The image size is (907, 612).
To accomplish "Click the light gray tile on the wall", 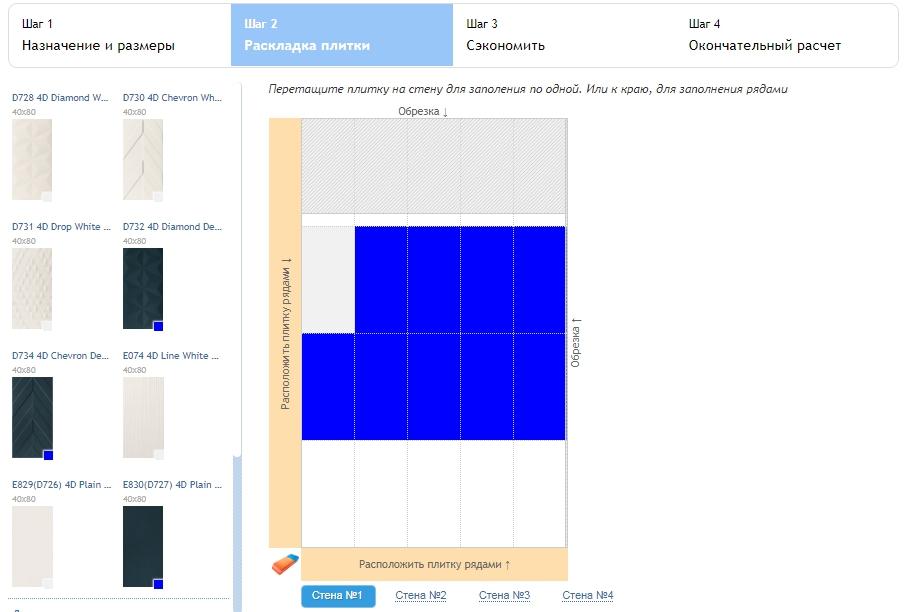I will (328, 280).
